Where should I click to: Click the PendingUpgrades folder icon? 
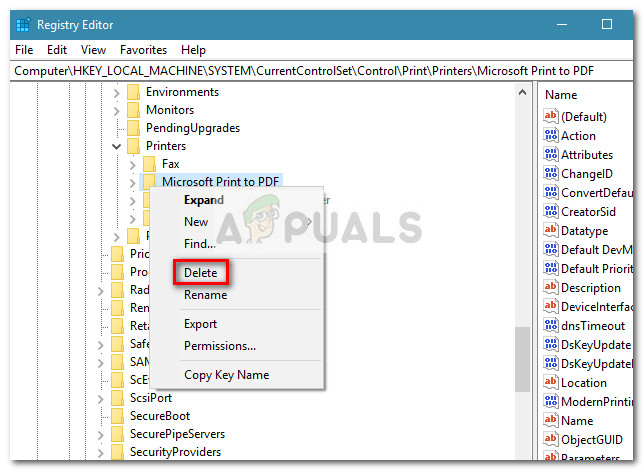click(x=133, y=128)
